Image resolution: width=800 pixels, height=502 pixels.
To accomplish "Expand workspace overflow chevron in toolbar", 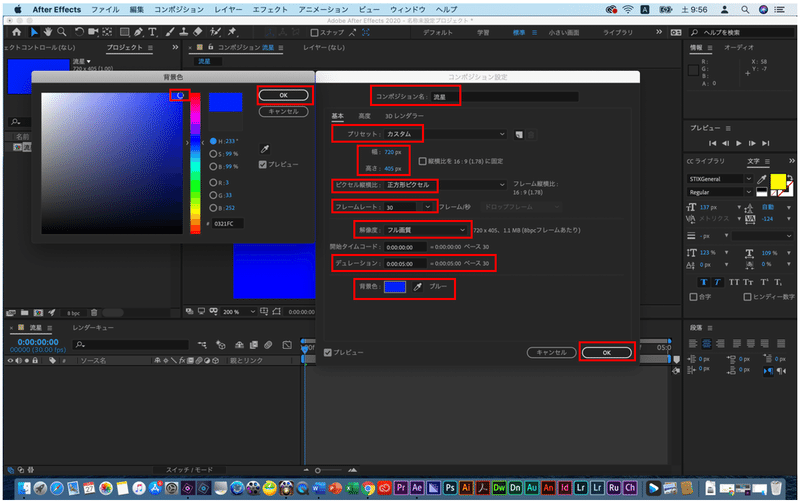I will point(659,32).
